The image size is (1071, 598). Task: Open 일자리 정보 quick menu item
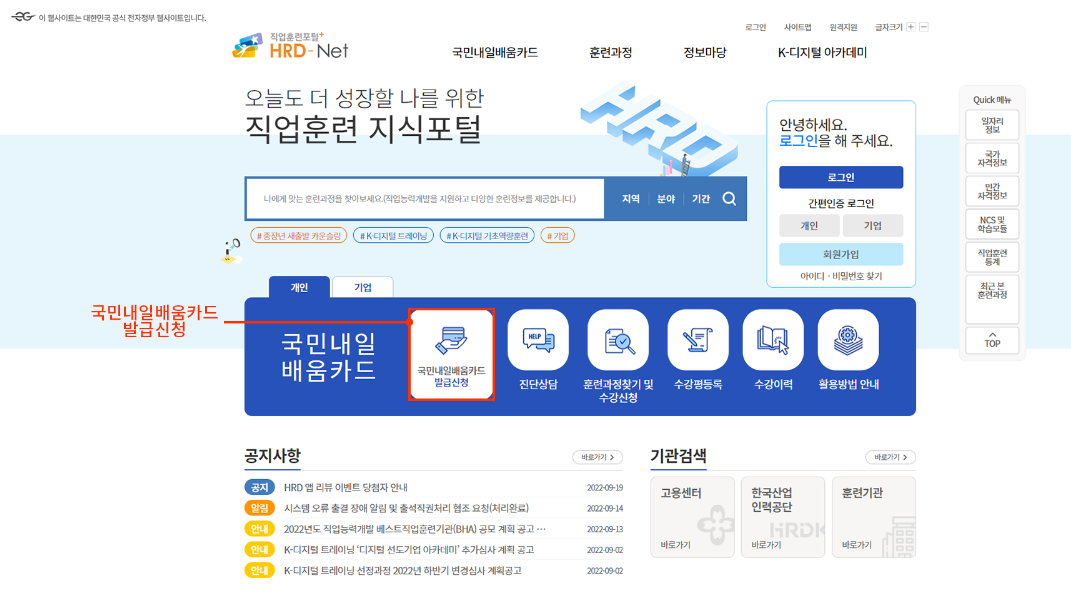992,126
